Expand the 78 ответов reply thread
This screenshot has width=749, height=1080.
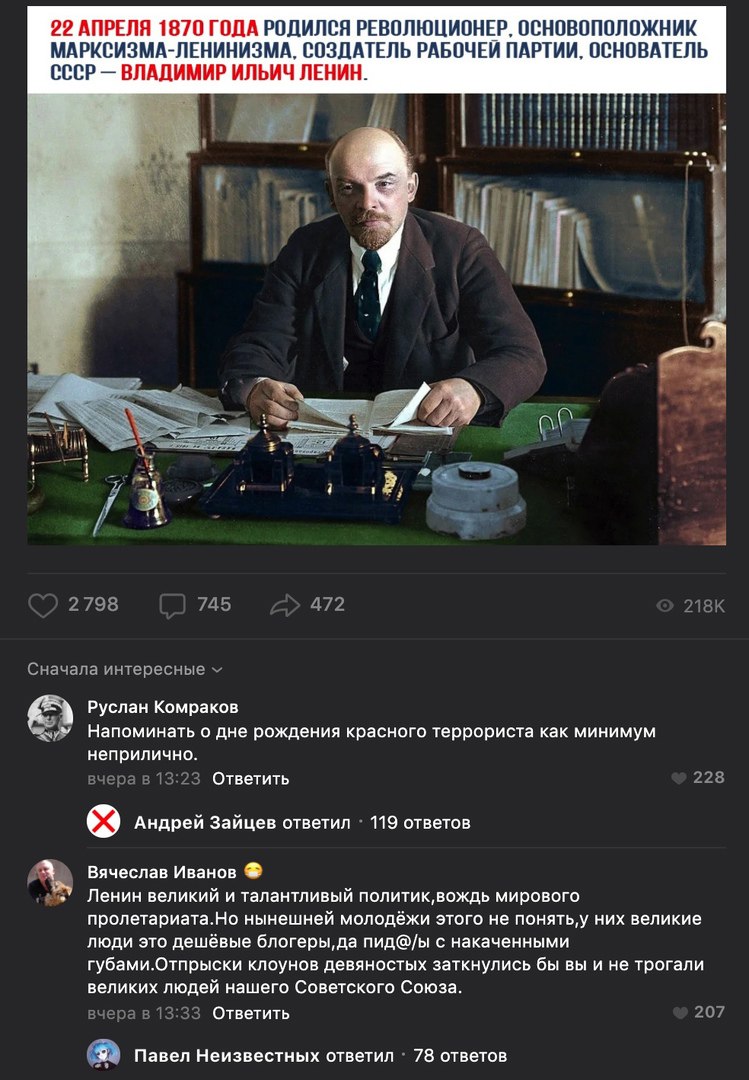click(460, 1055)
